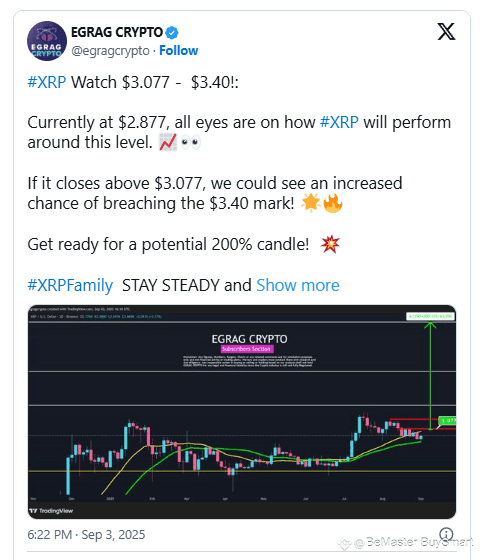This screenshot has width=481, height=560.
Task: Click the TradingView logo in chart
Action: (51, 511)
